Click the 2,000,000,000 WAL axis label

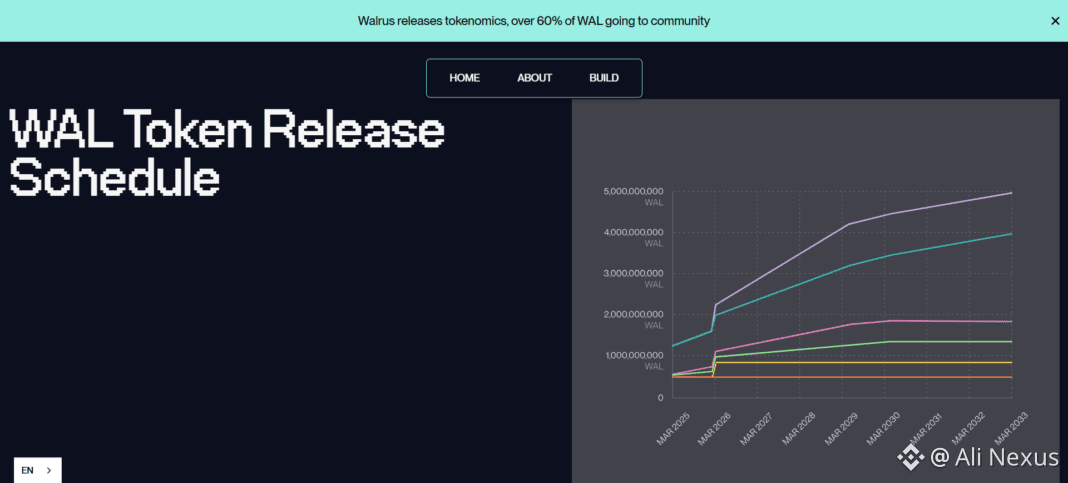633,320
